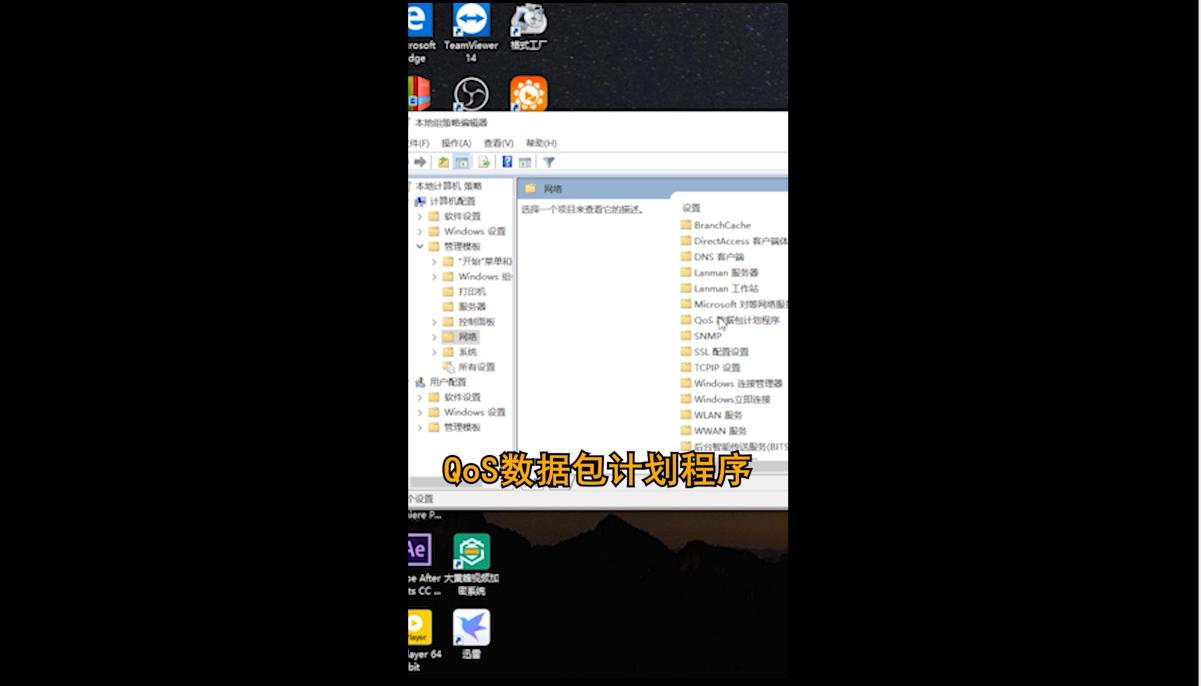The image size is (1201, 686).
Task: Click the back navigation arrow button
Action: point(410,161)
